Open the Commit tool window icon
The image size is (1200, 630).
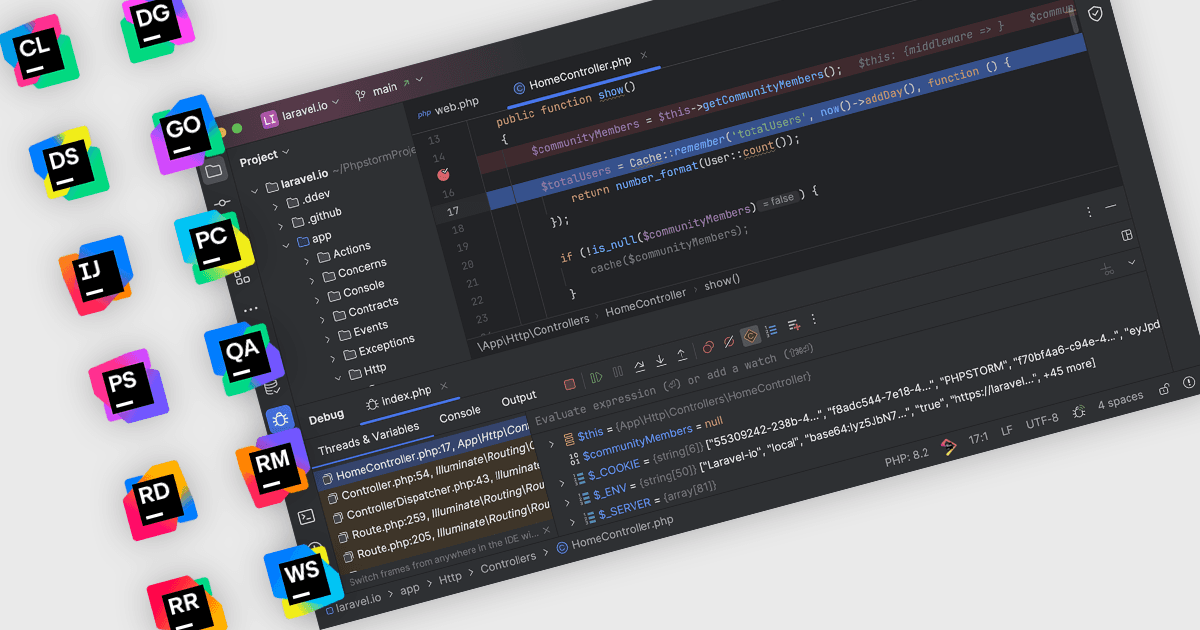[222, 203]
